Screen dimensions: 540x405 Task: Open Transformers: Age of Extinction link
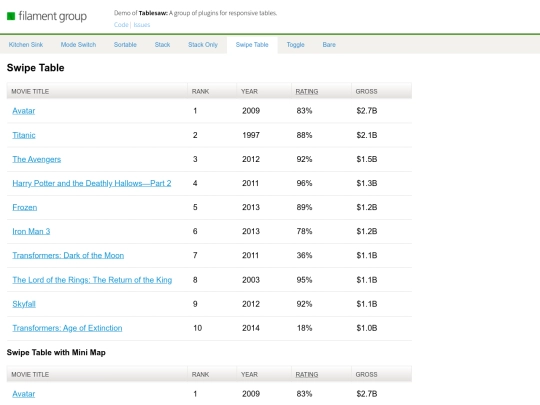pos(67,328)
